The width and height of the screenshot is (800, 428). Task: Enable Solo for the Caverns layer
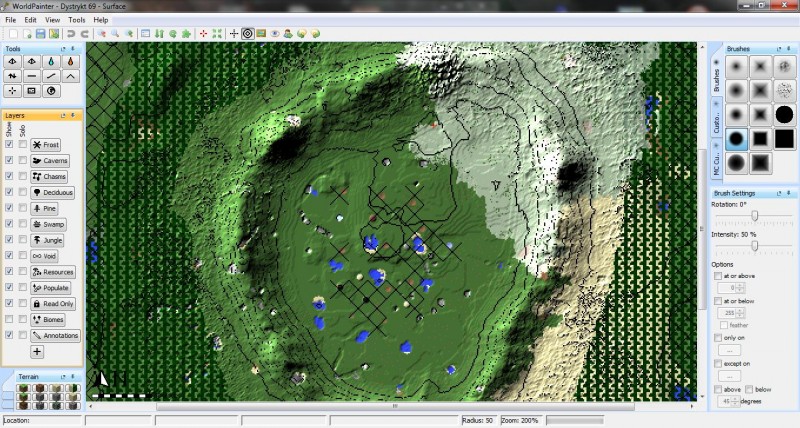pyautogui.click(x=22, y=160)
